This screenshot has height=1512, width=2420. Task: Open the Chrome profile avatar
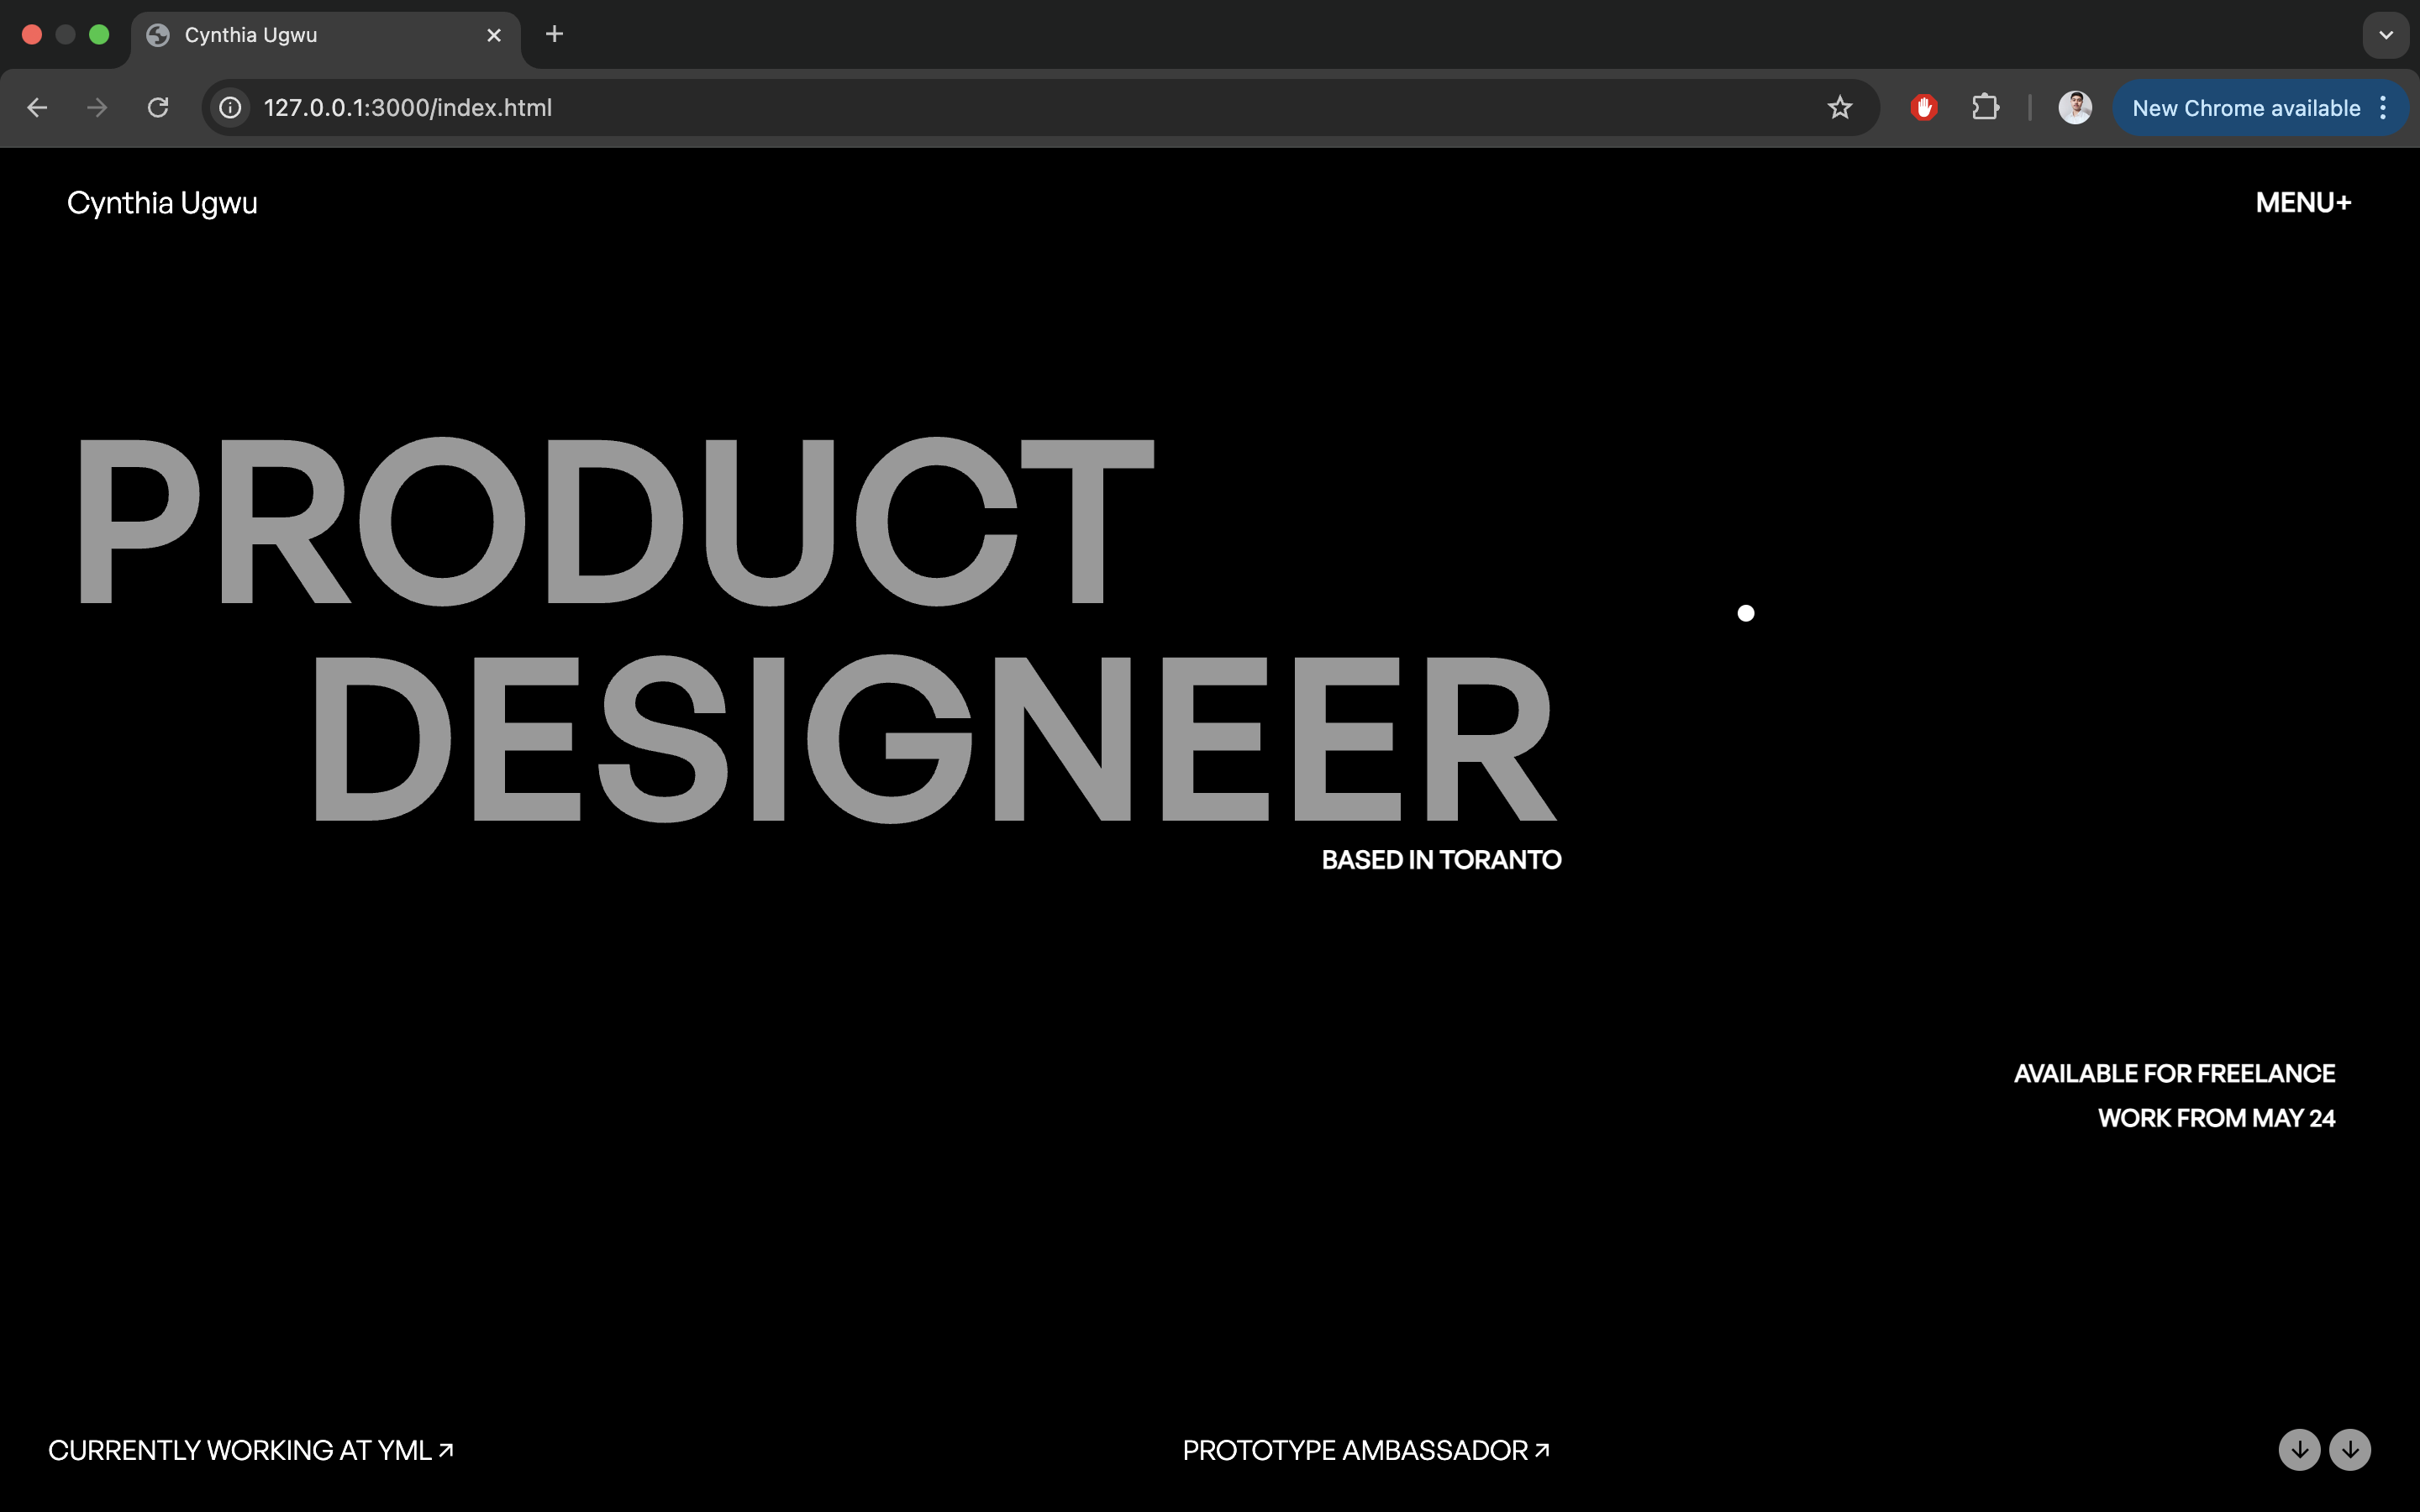[2075, 108]
